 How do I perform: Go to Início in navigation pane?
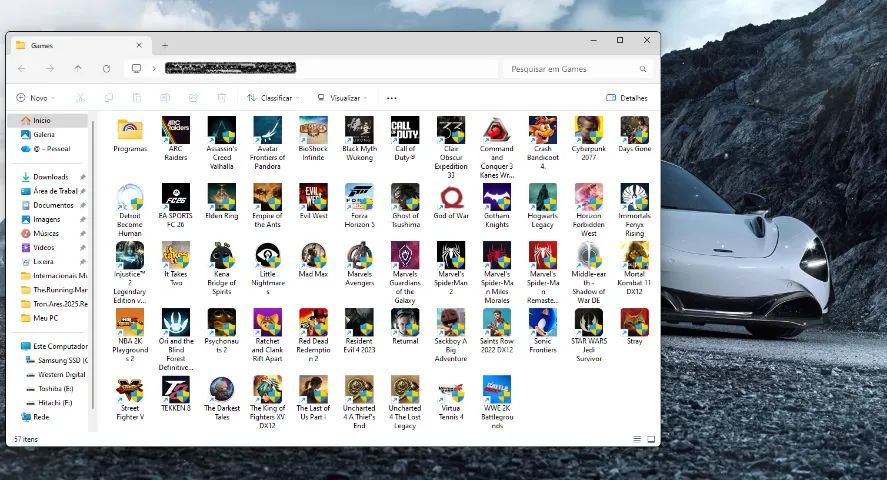point(48,120)
